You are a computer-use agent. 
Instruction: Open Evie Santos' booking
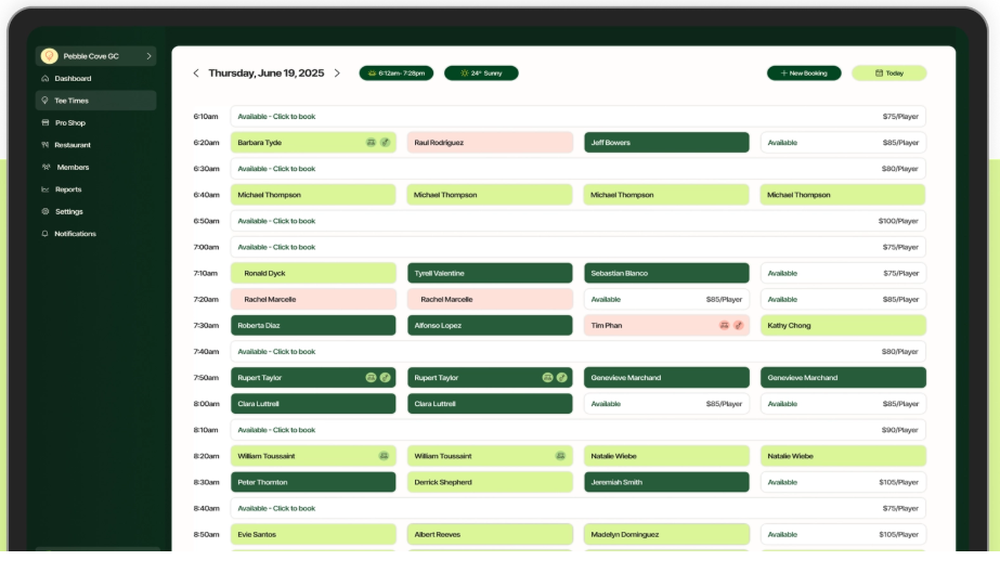click(x=313, y=535)
